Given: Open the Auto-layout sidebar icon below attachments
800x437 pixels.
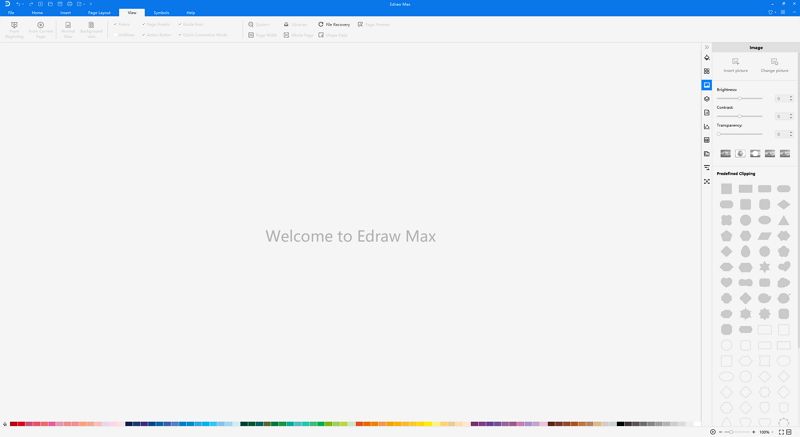Looking at the screenshot, I should (x=707, y=168).
